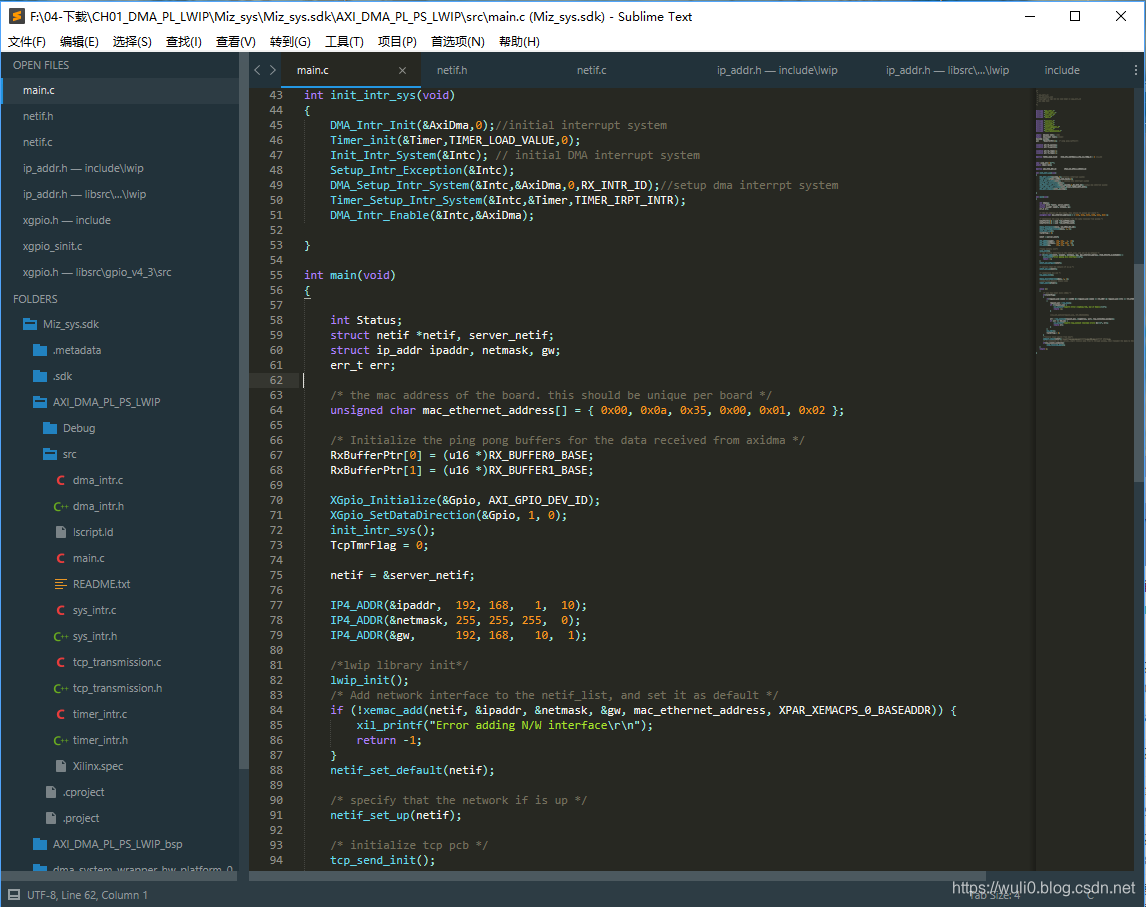Click the file icon beside .project
The image size is (1146, 907).
pyautogui.click(x=50, y=819)
